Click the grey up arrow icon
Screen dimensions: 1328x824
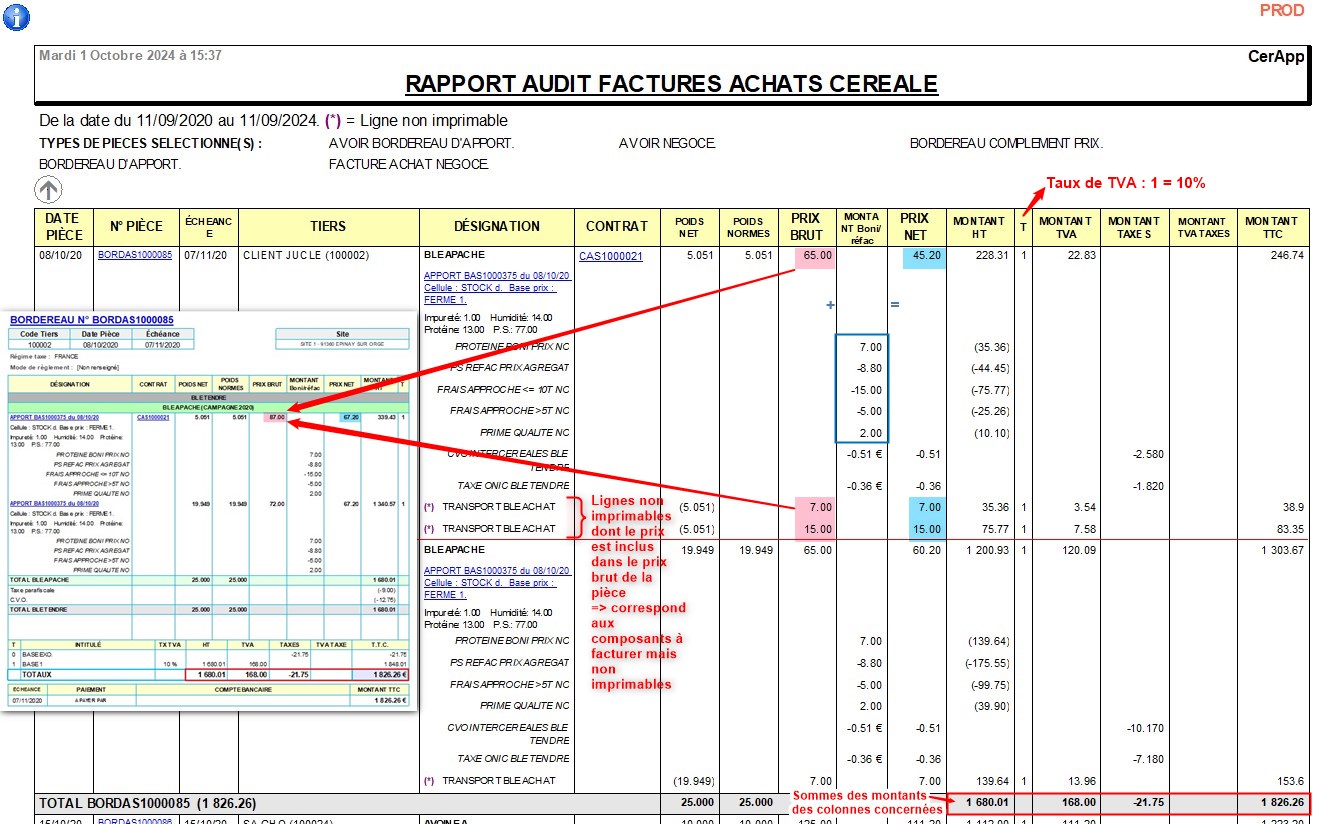[48, 190]
